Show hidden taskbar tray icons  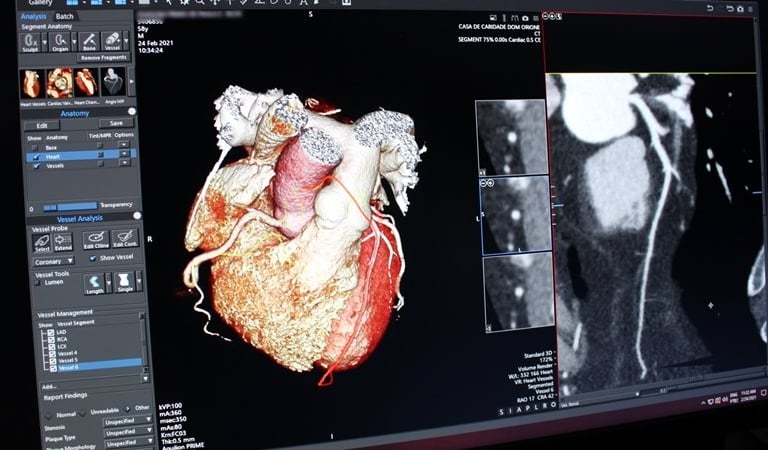(703, 403)
